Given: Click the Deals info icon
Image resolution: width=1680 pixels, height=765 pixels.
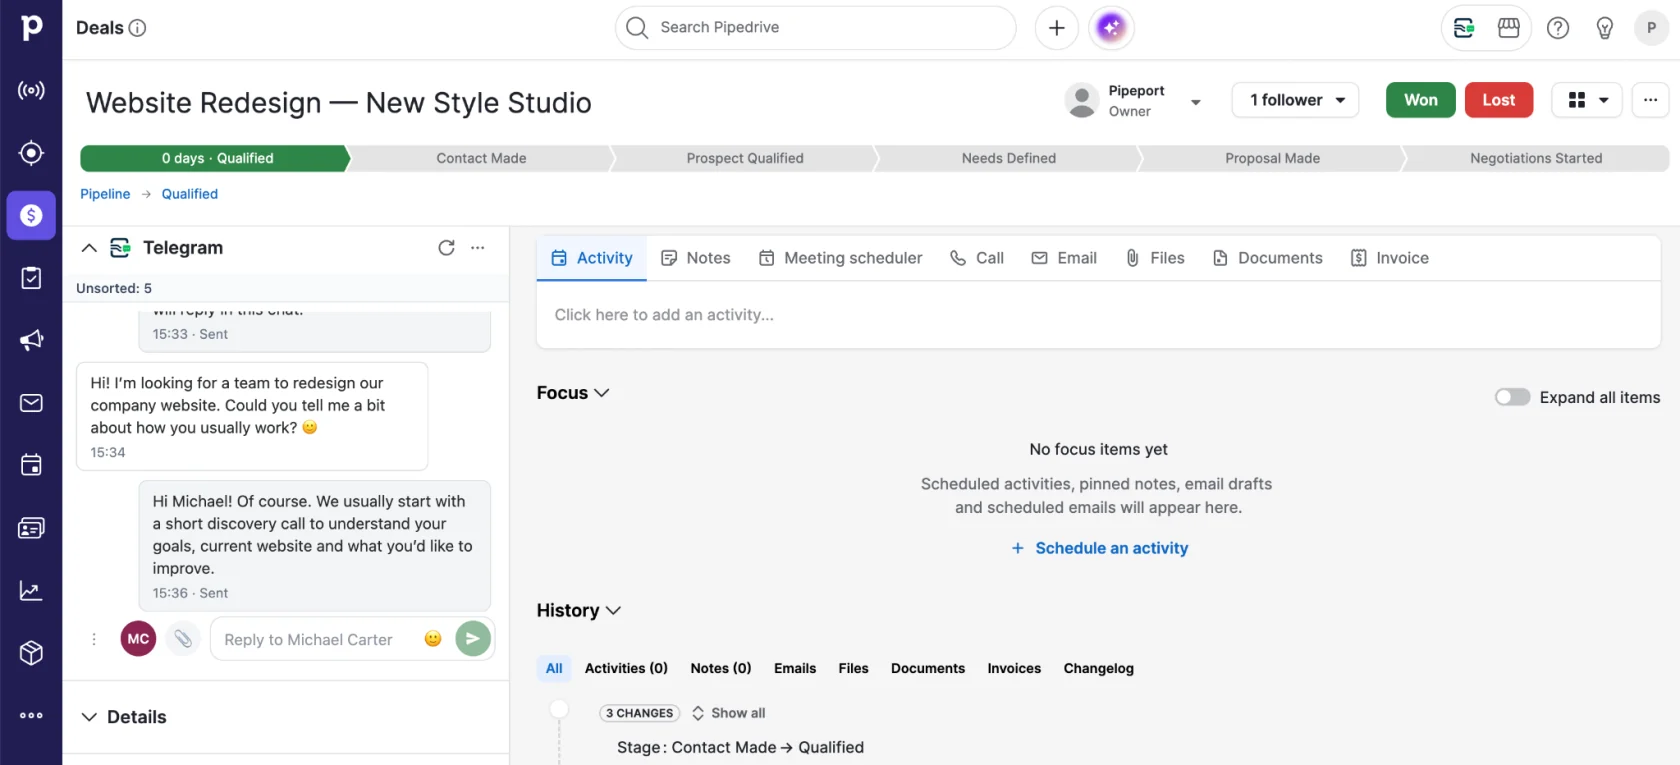Looking at the screenshot, I should (138, 28).
